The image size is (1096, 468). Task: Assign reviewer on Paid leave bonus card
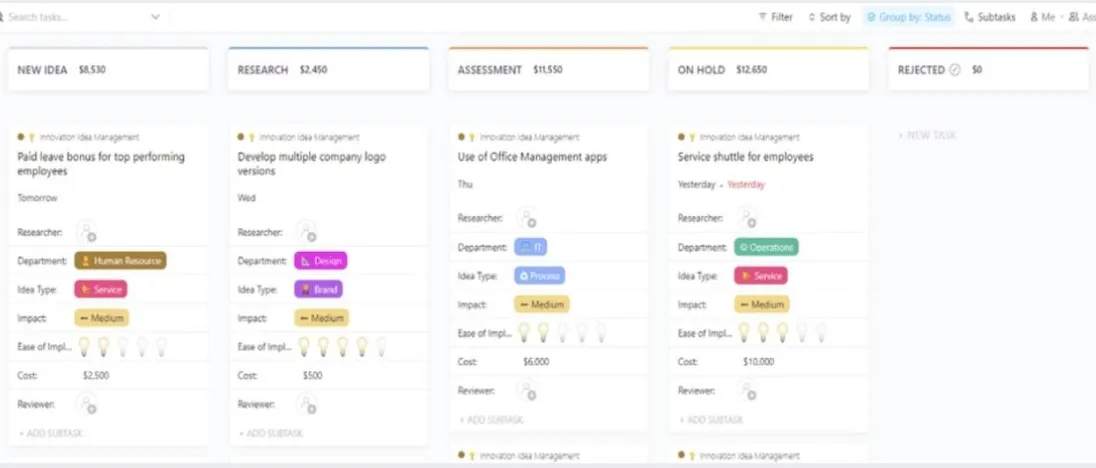click(x=87, y=404)
